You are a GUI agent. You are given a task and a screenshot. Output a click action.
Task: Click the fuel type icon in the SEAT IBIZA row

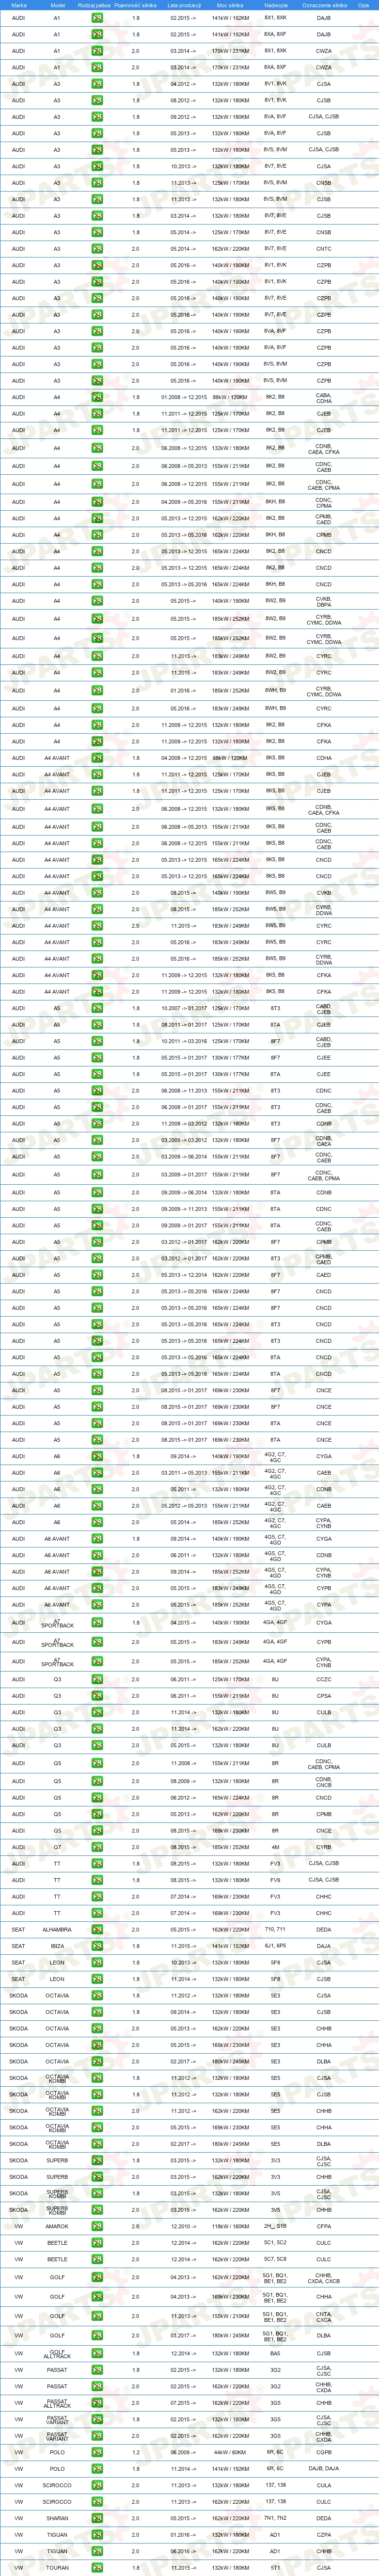pos(97,1946)
